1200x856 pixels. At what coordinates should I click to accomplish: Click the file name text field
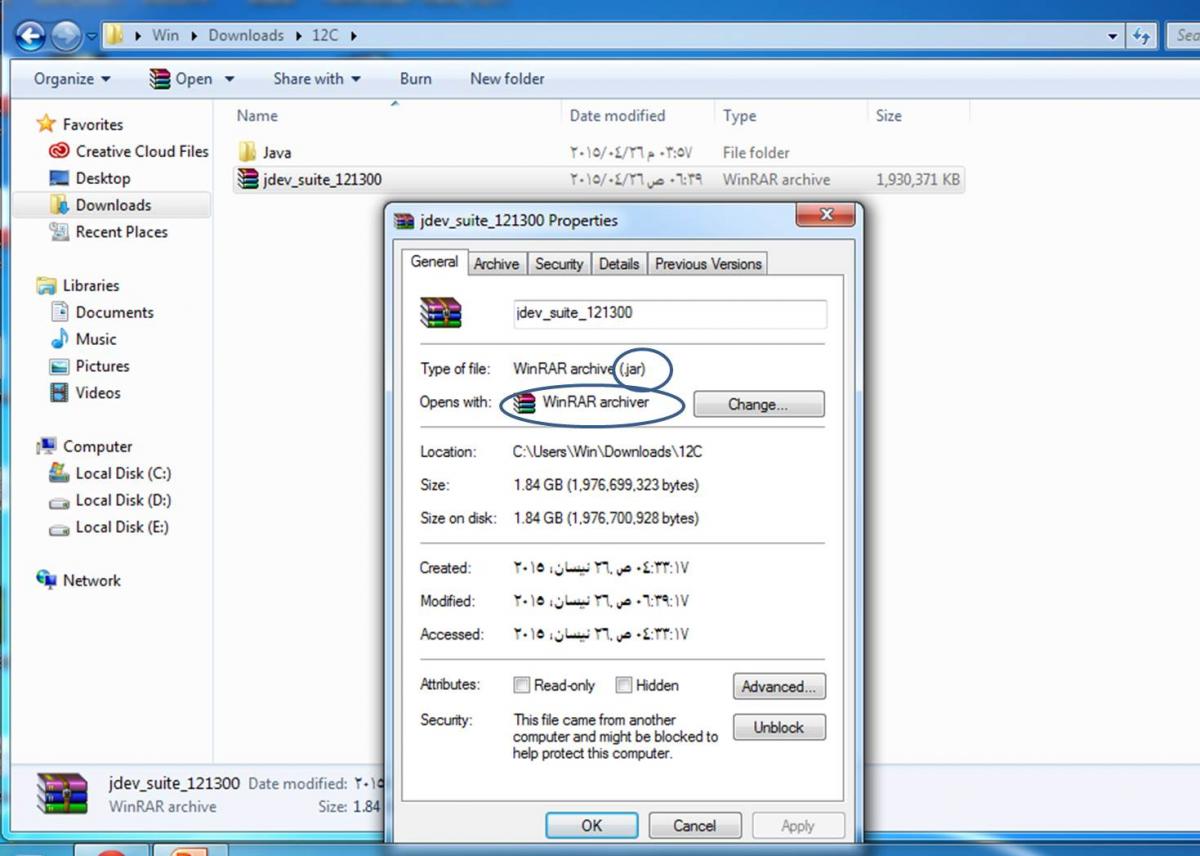669,313
